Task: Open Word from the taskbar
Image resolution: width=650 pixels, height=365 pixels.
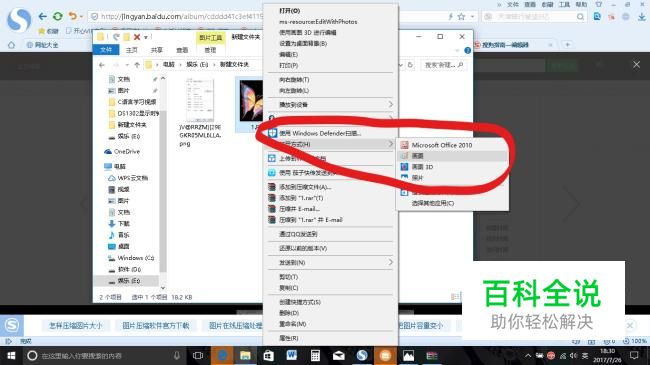Action: click(x=291, y=355)
